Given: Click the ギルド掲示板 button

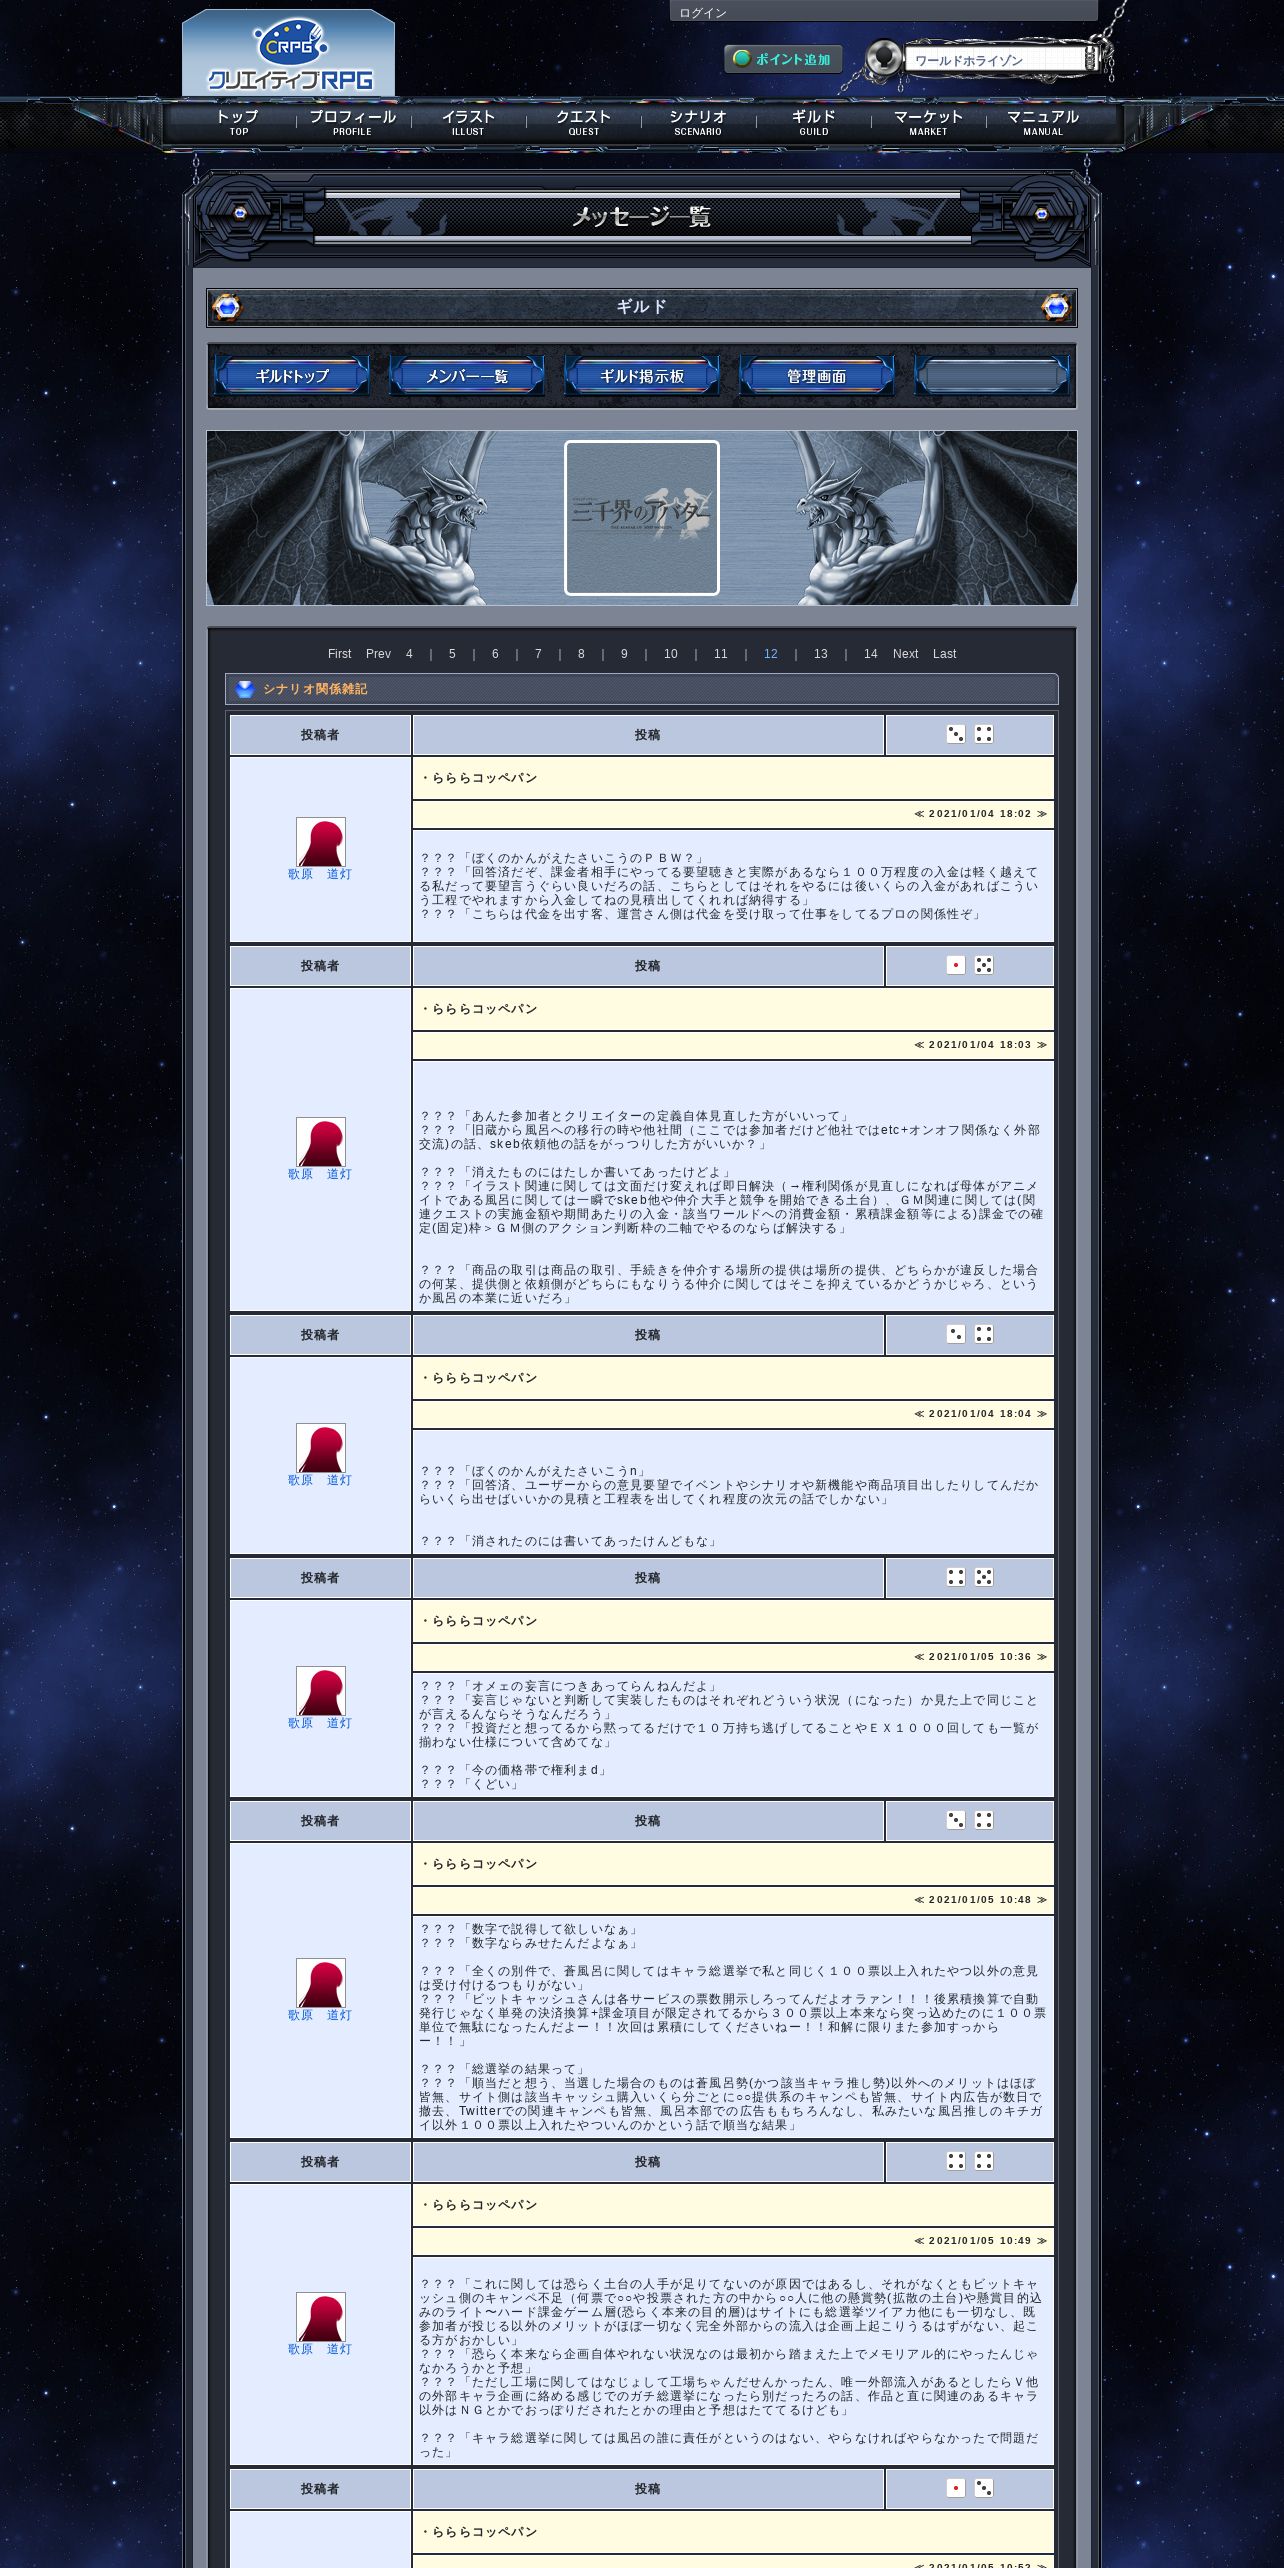Looking at the screenshot, I should click(642, 376).
